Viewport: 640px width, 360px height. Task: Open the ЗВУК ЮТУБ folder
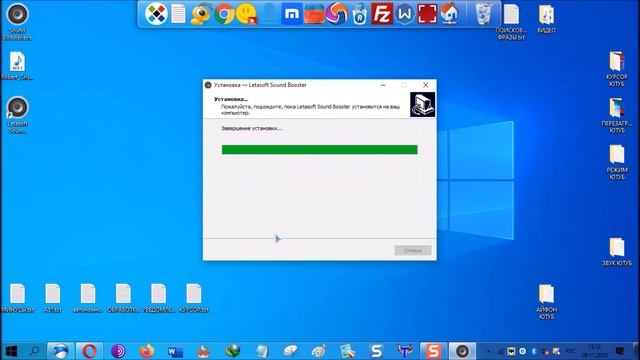click(x=617, y=252)
